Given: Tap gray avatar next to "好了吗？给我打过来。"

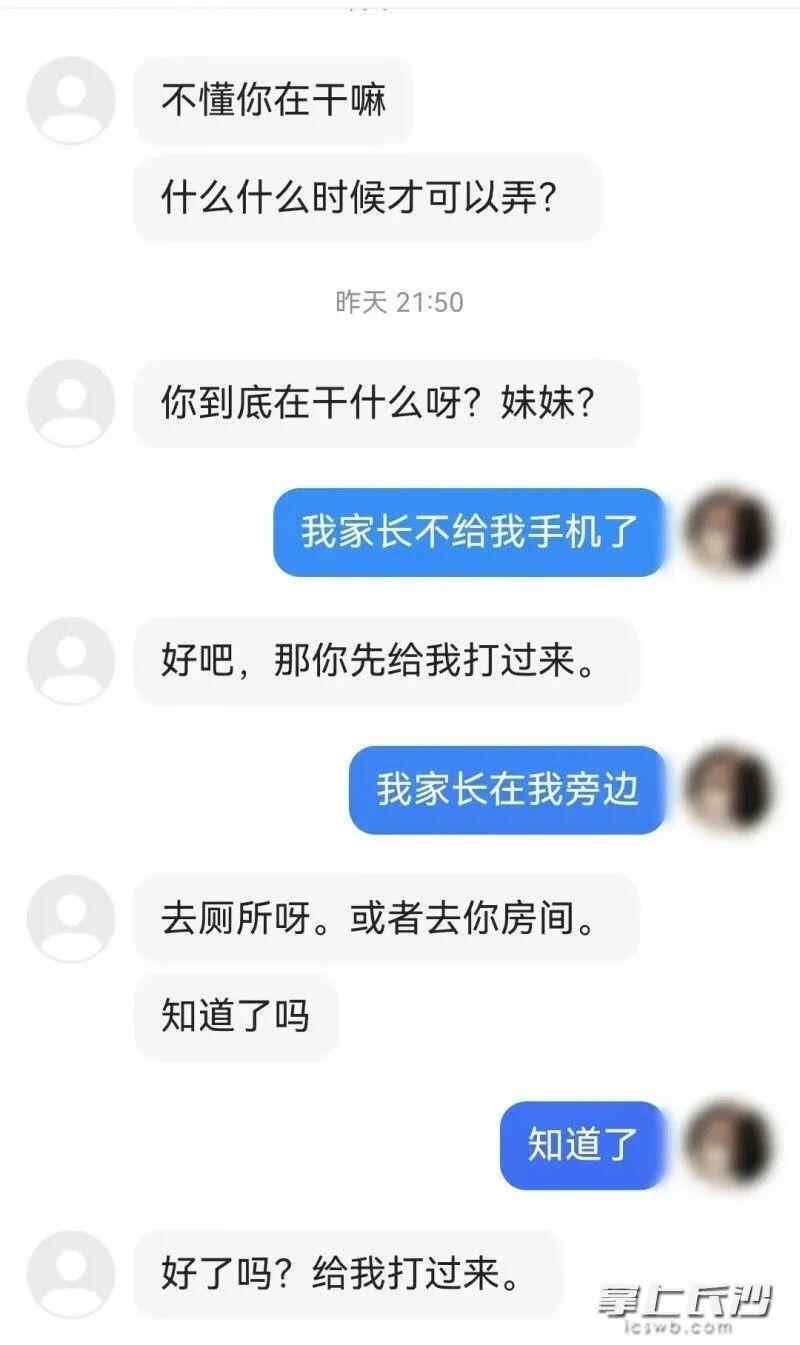Looking at the screenshot, I should coord(71,1274).
